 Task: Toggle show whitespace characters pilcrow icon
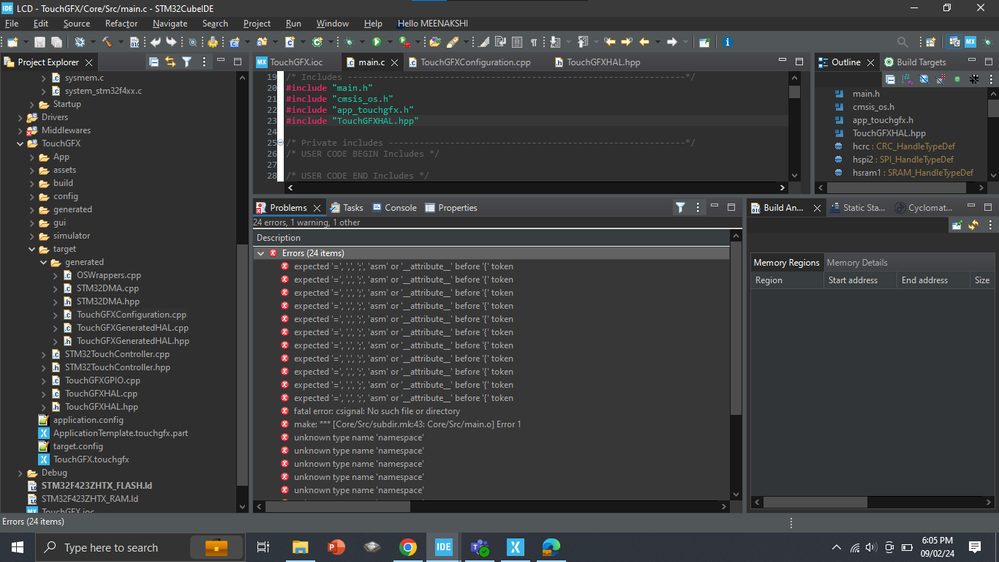point(533,42)
